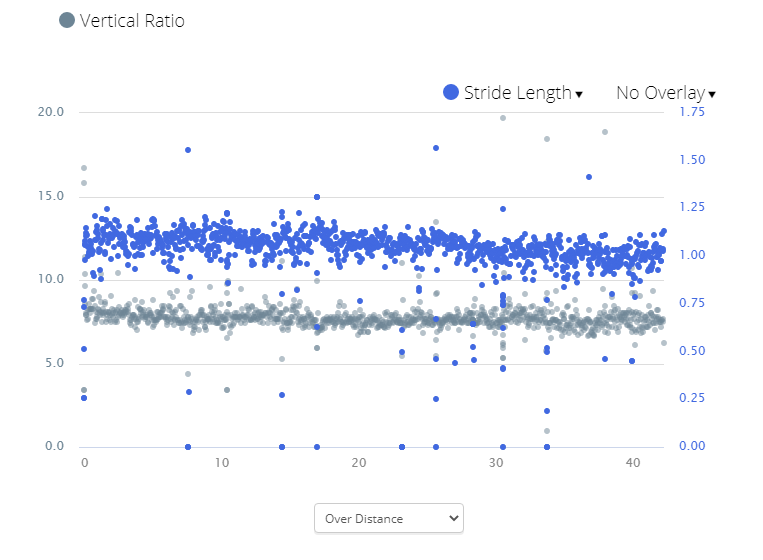The width and height of the screenshot is (763, 560).
Task: Click the 20.0 label on left axis
Action: tap(50, 111)
